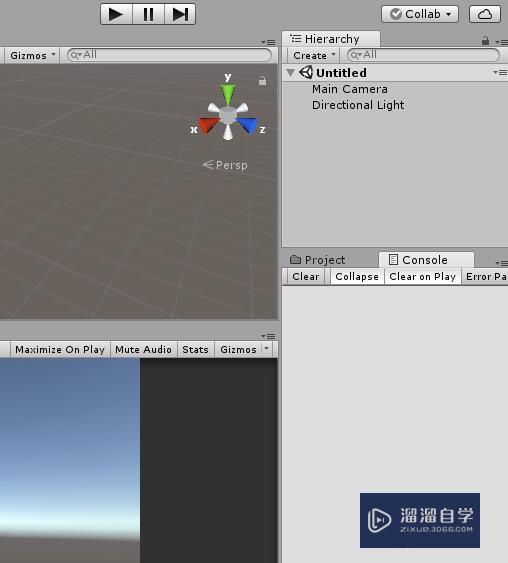Toggle Collapse in the Console
The width and height of the screenshot is (508, 563).
(357, 276)
